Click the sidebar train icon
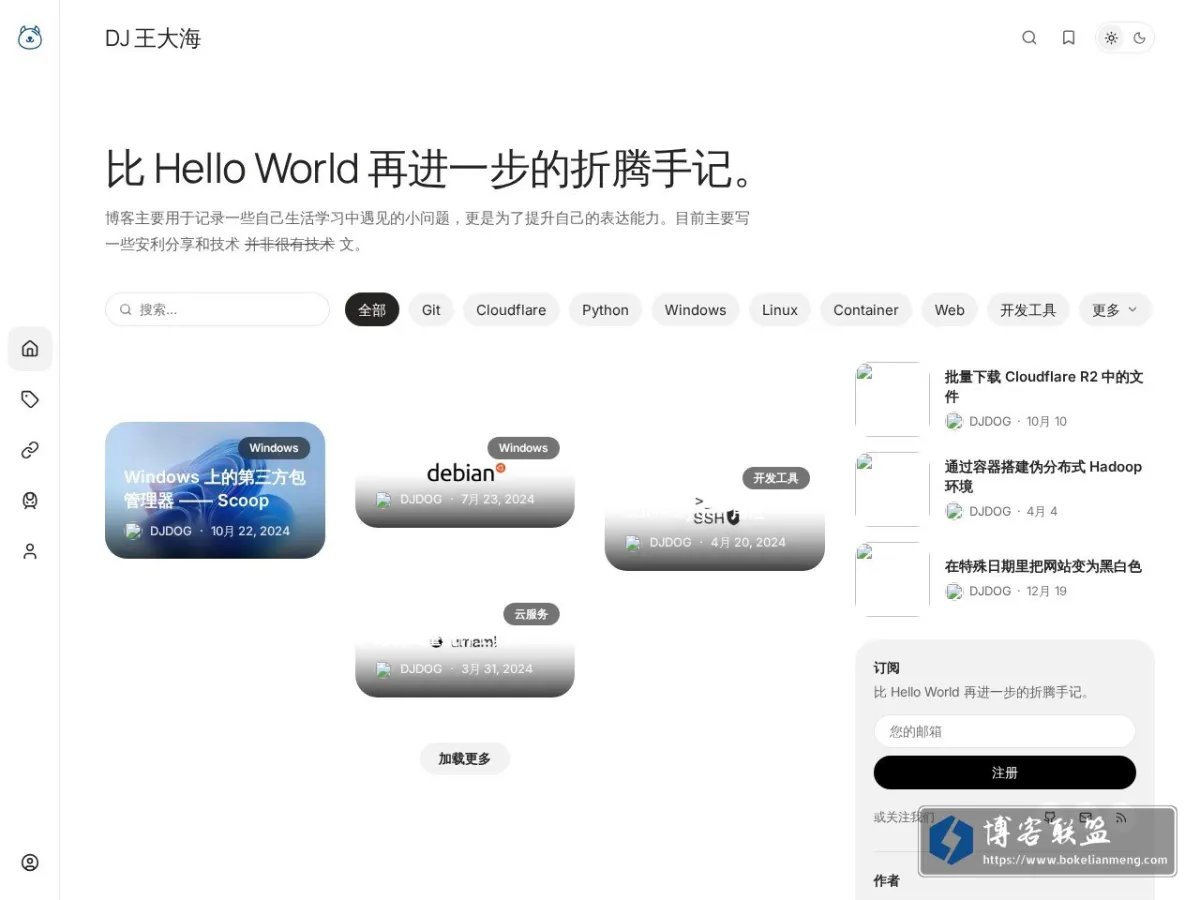This screenshot has width=1200, height=900. 30,500
